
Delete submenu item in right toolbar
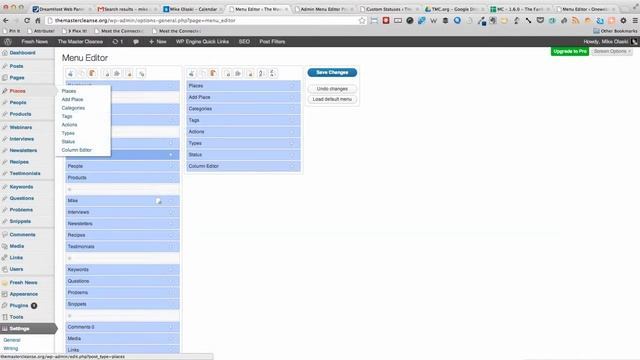tap(250, 73)
